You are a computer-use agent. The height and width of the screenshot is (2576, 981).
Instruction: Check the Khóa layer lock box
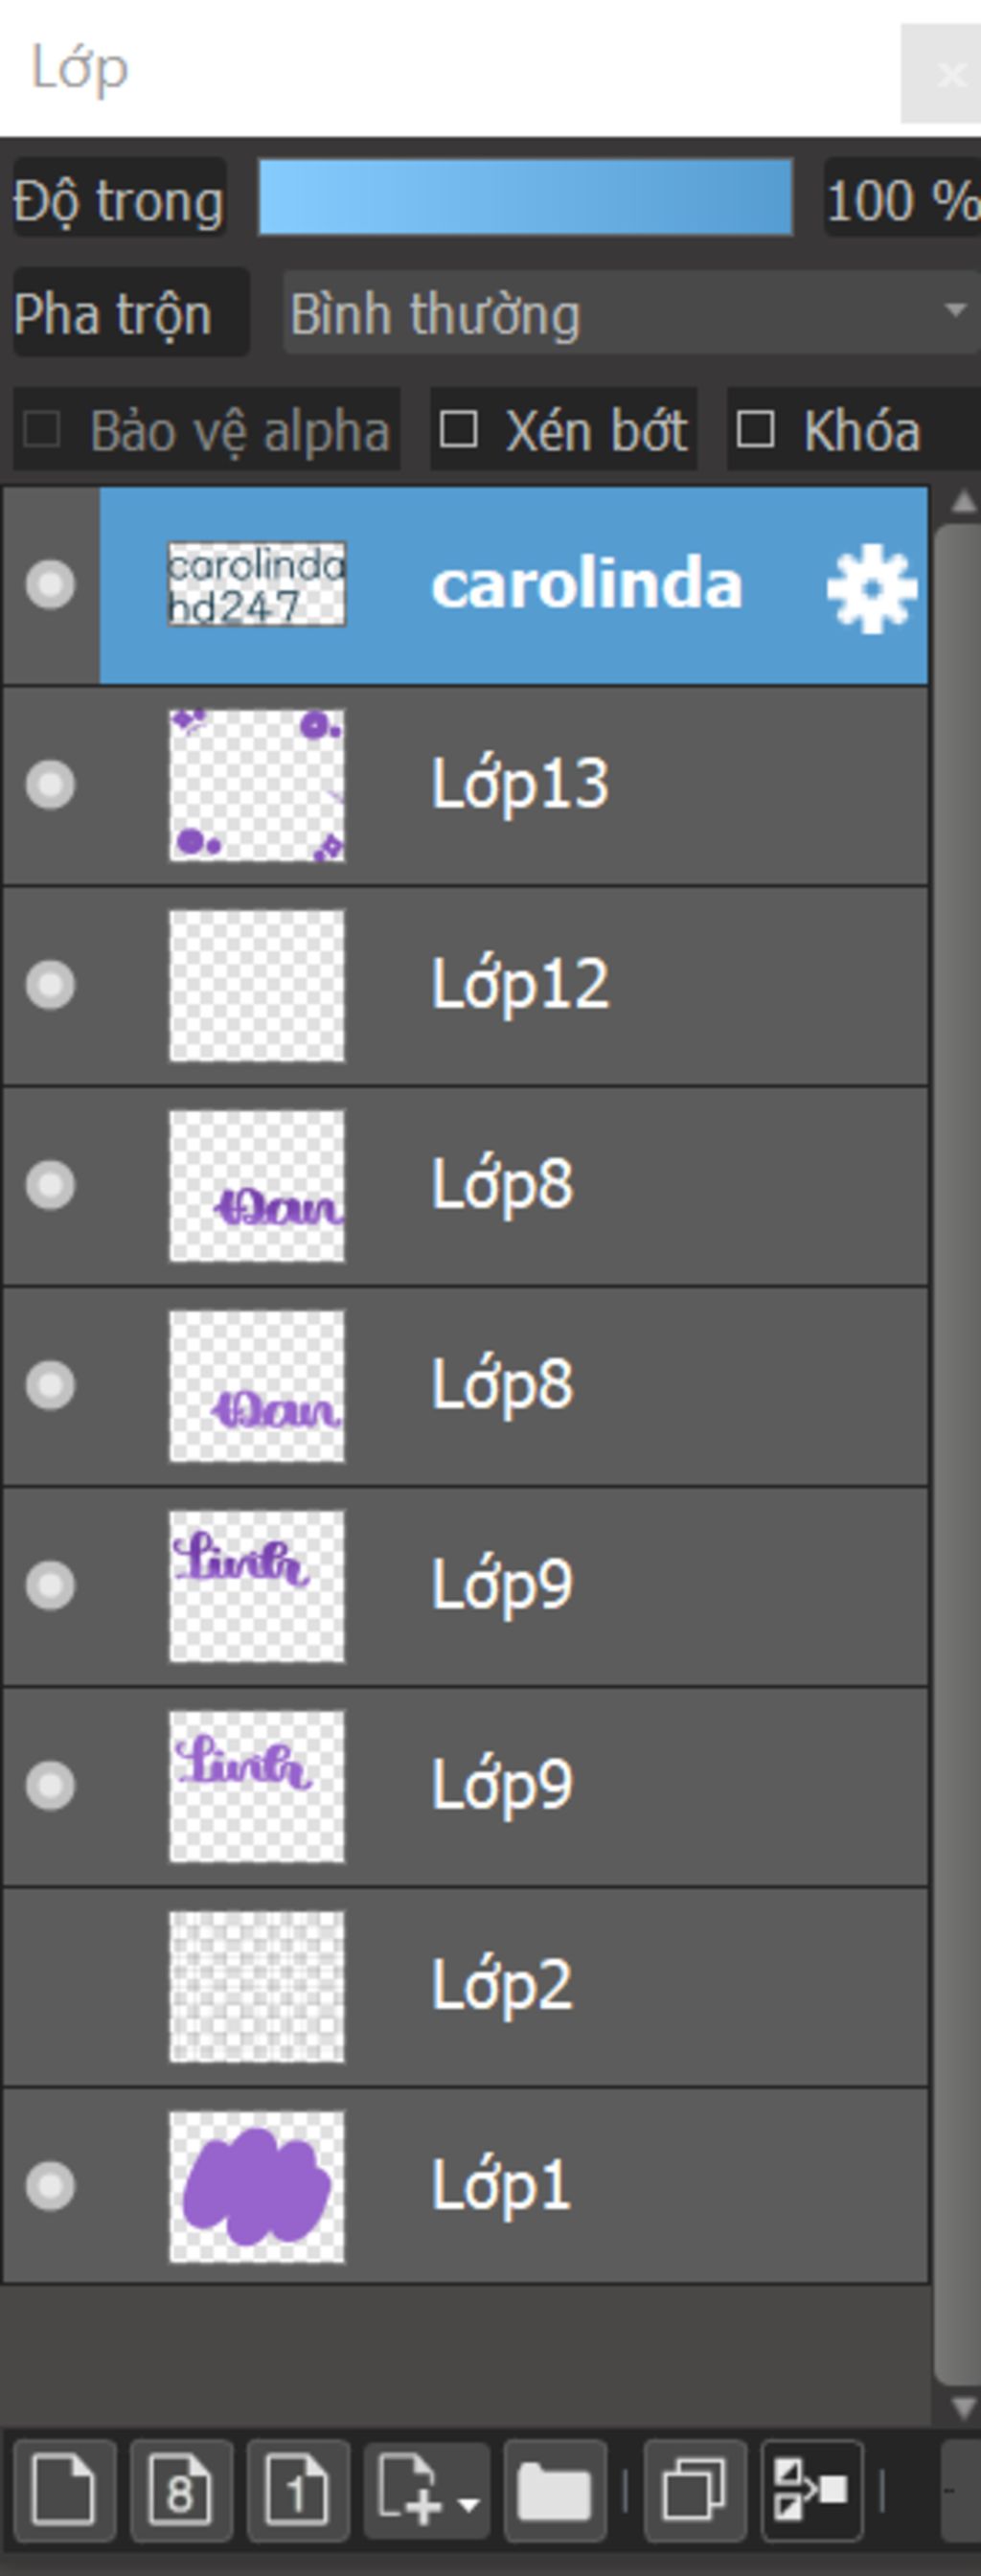tap(755, 430)
